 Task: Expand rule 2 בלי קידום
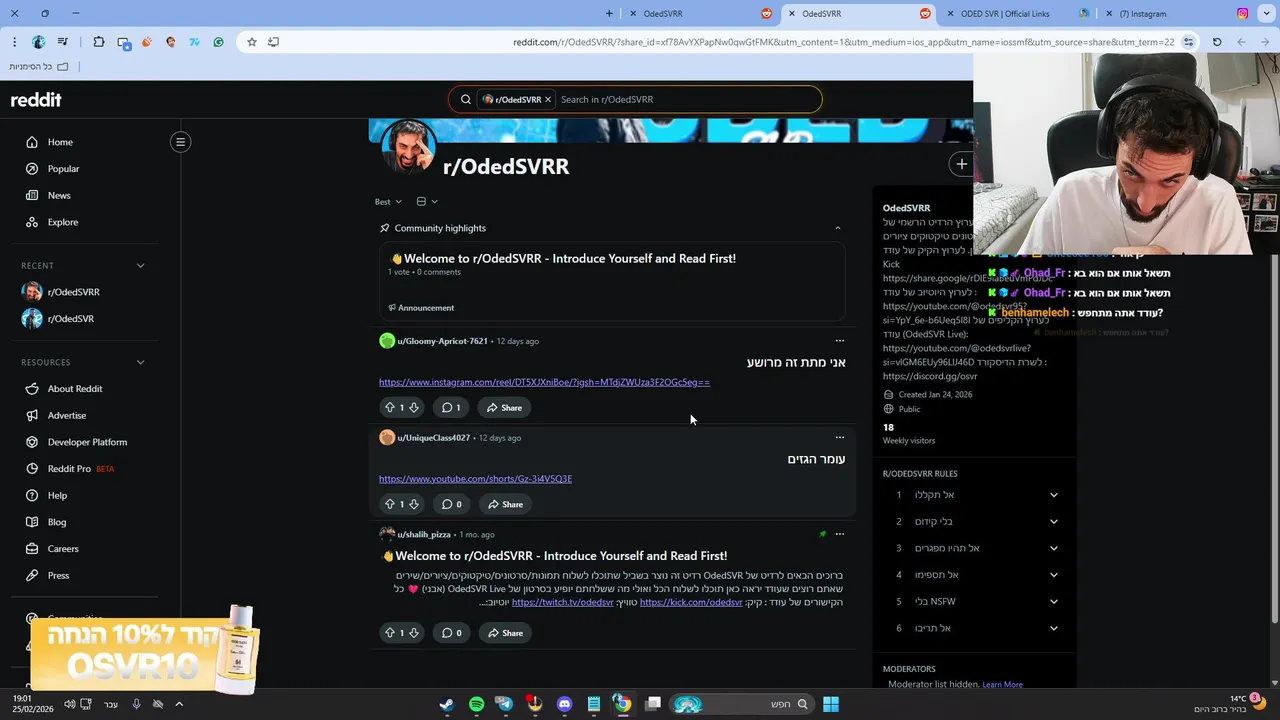1053,522
